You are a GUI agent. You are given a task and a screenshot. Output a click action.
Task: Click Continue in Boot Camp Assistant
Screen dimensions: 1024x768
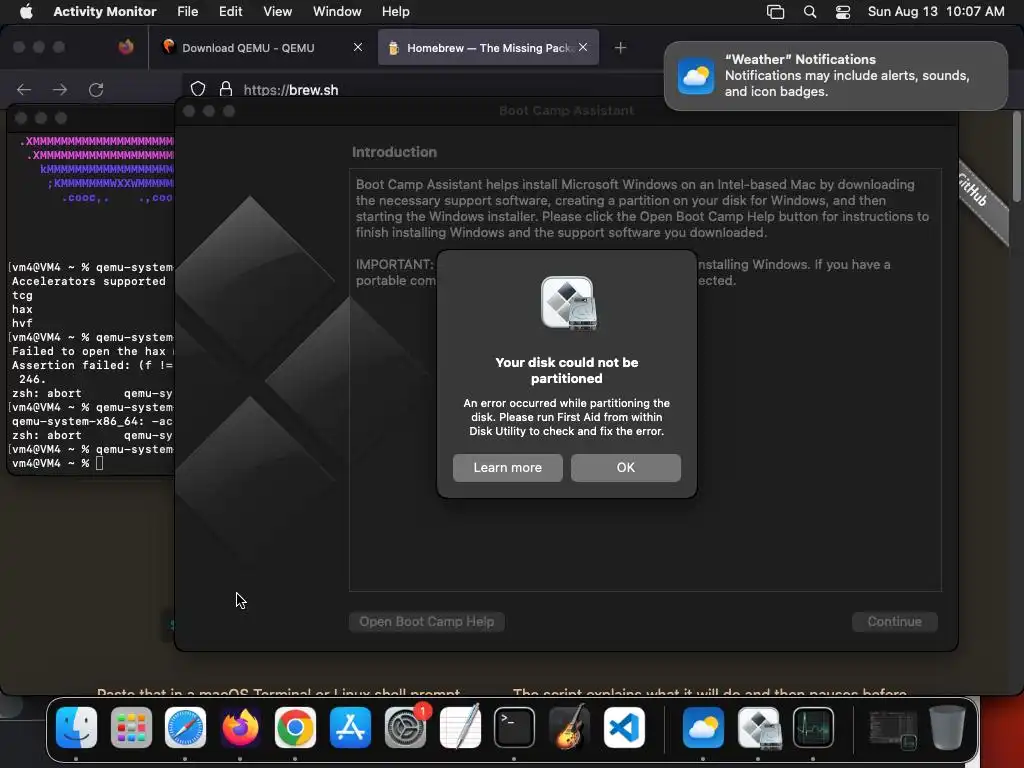(x=895, y=622)
